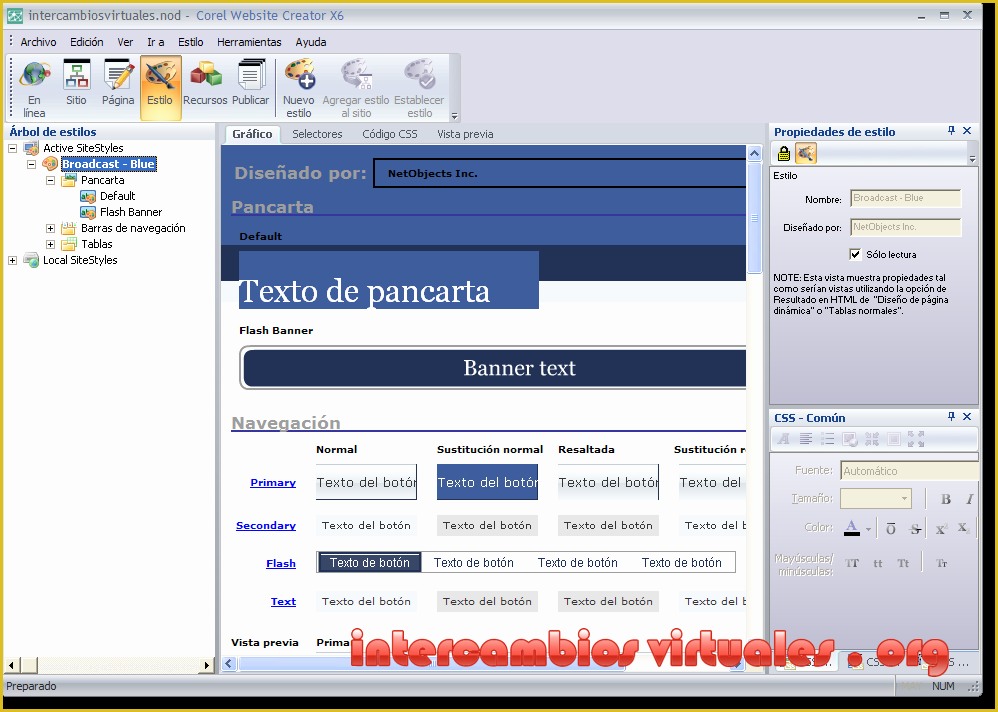Select Flash Banner tree item
This screenshot has width=998, height=712.
point(130,213)
